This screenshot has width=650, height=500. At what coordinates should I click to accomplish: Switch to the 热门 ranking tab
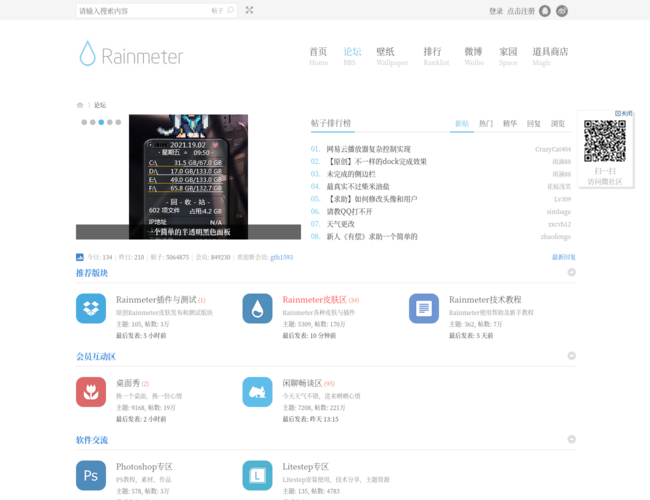pyautogui.click(x=486, y=124)
